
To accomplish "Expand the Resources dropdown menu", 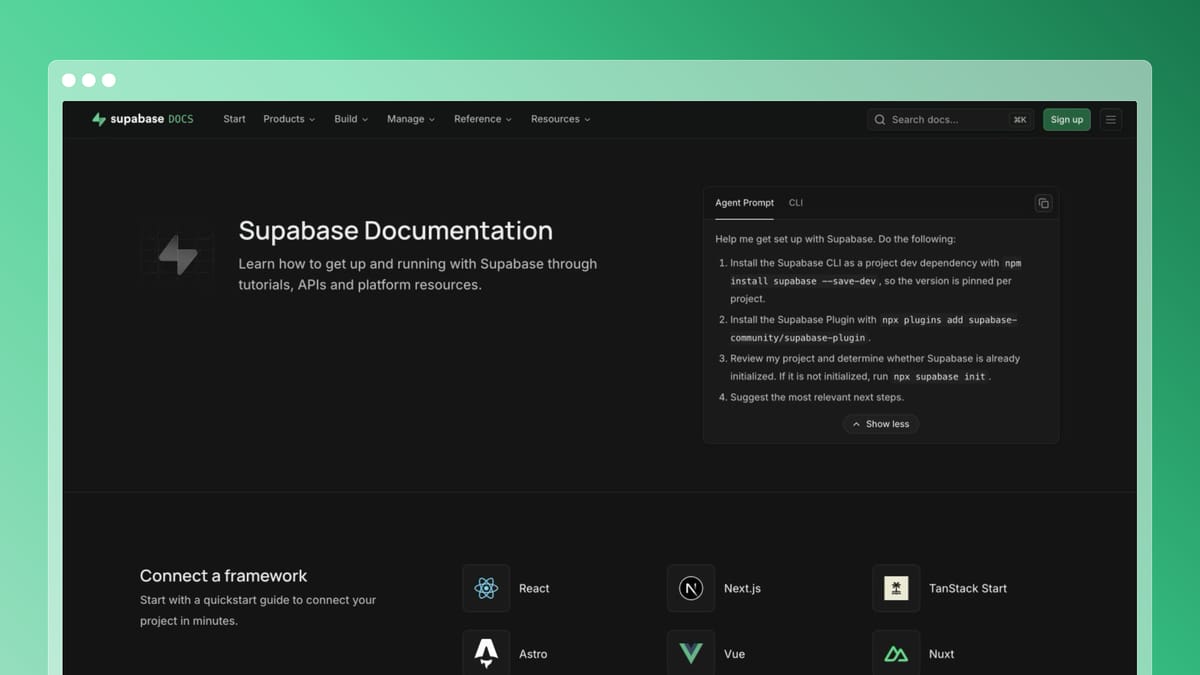I will click(561, 119).
